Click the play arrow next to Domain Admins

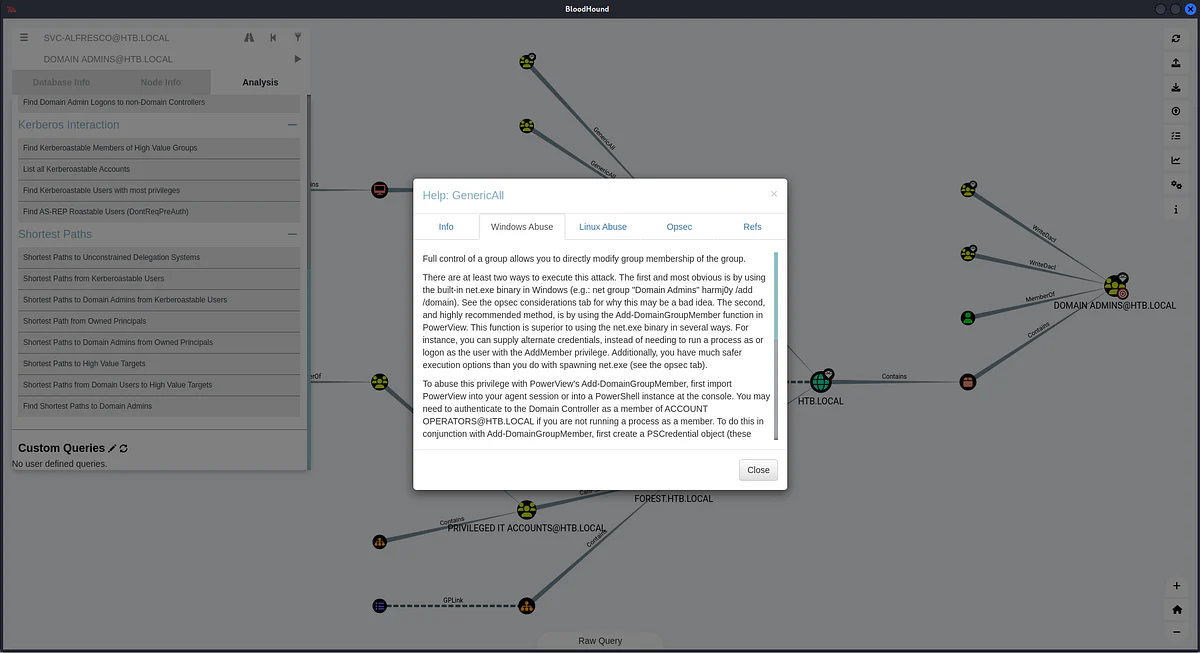[297, 59]
